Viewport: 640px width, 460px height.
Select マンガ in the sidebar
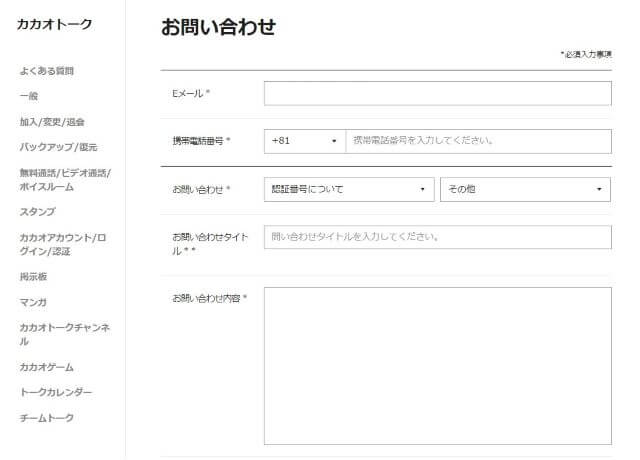33,302
